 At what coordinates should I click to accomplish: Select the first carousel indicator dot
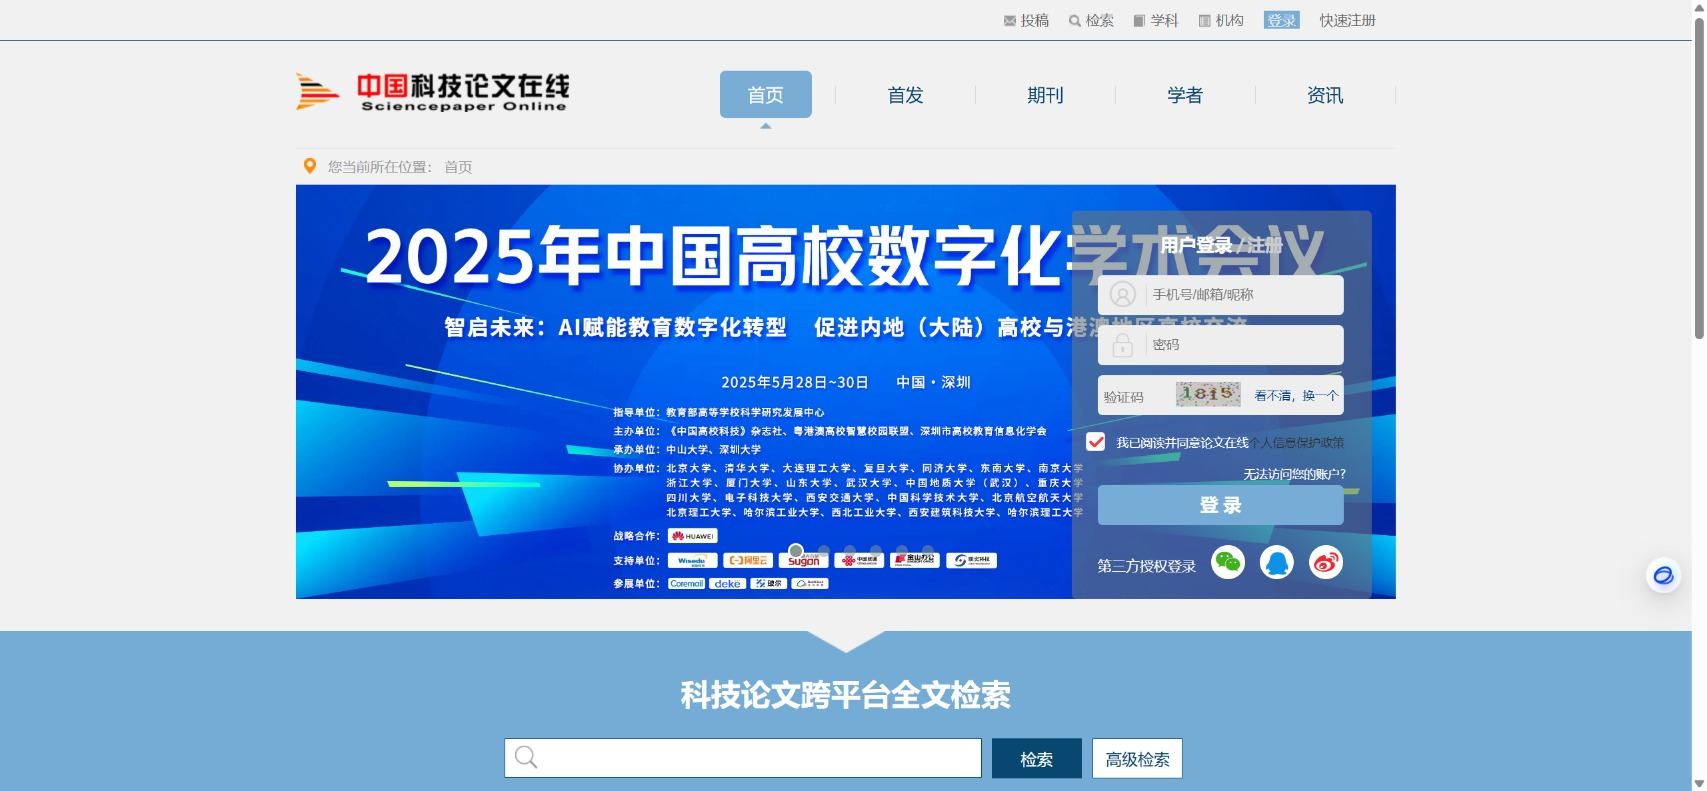pyautogui.click(x=796, y=551)
